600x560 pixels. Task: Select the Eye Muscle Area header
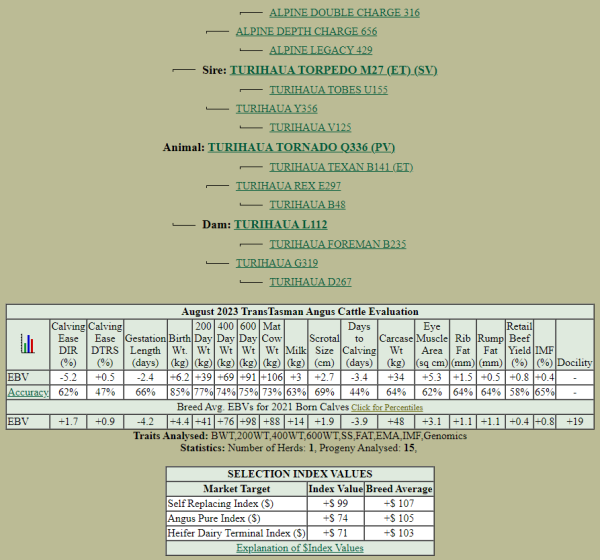click(x=432, y=344)
